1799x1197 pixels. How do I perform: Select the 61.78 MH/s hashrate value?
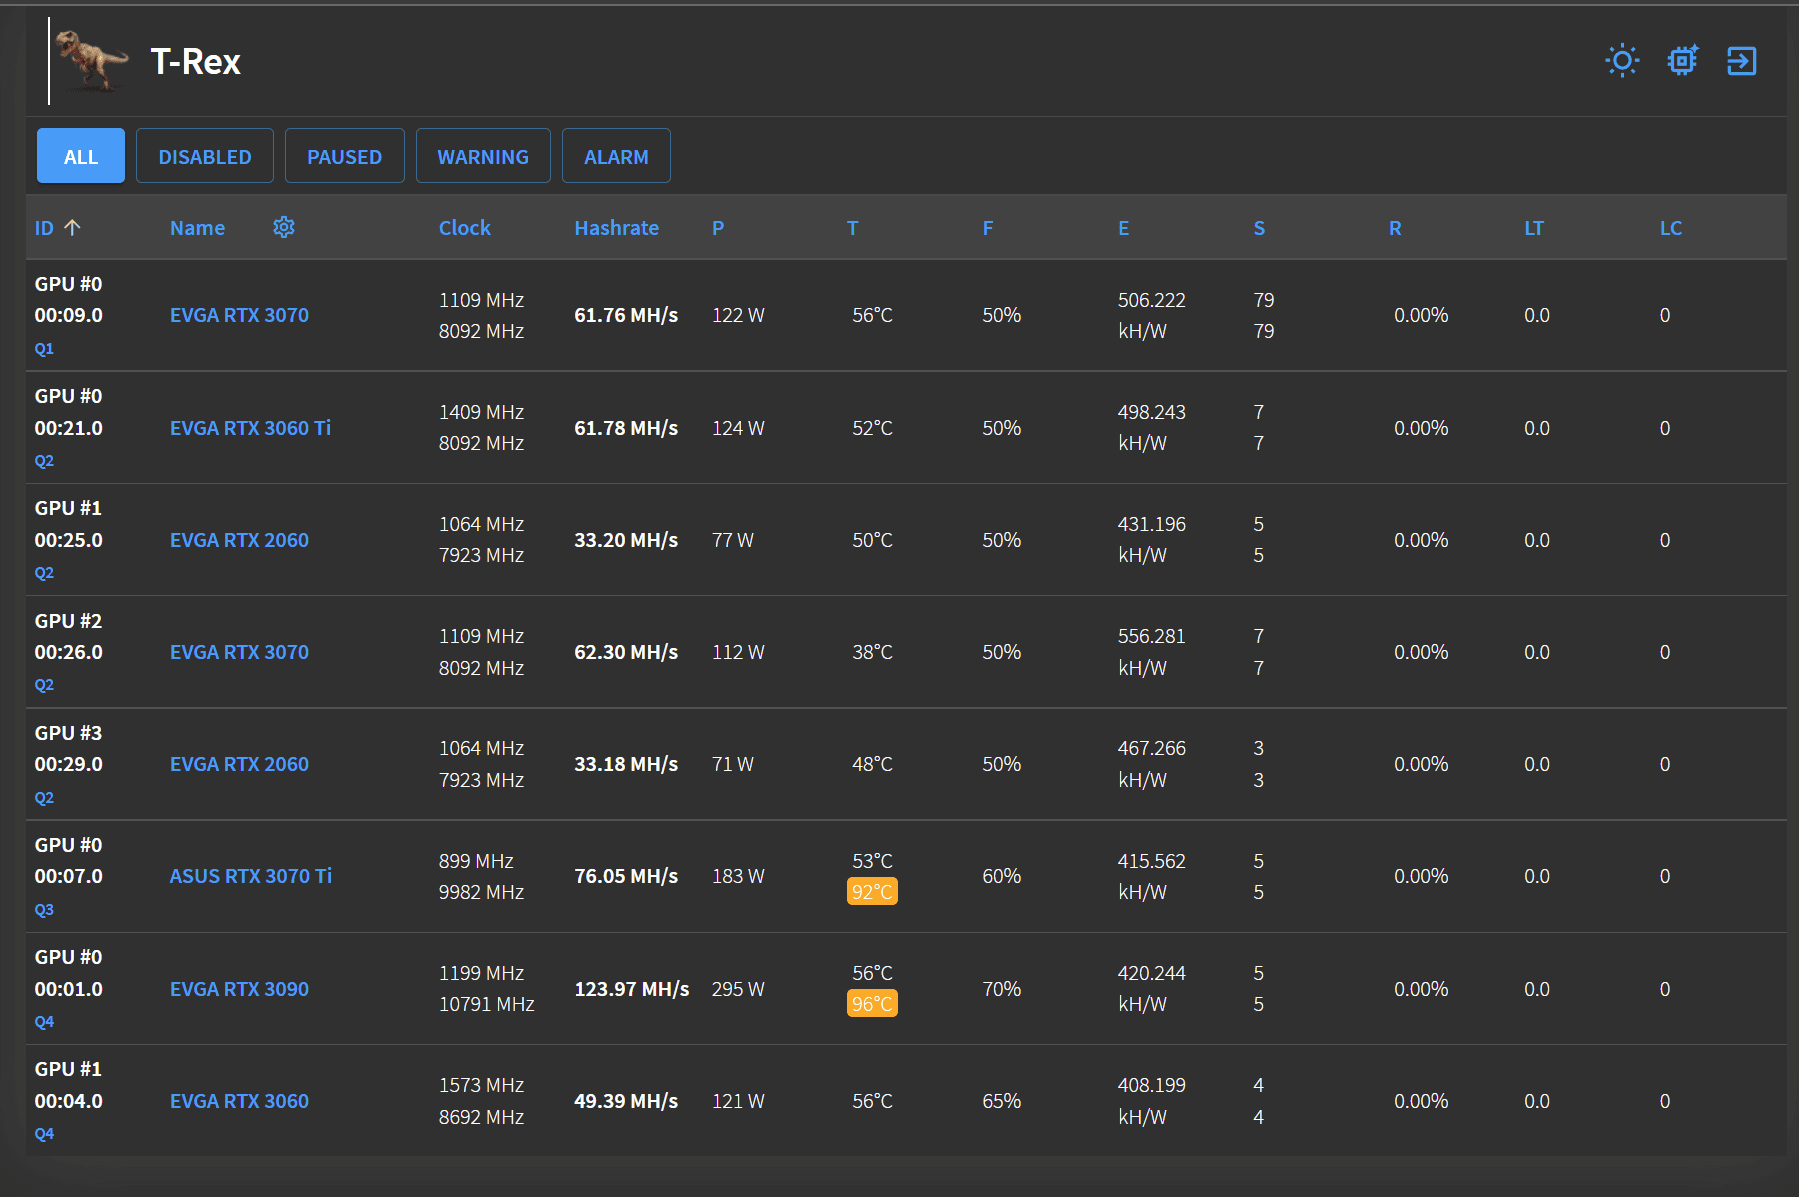(626, 428)
